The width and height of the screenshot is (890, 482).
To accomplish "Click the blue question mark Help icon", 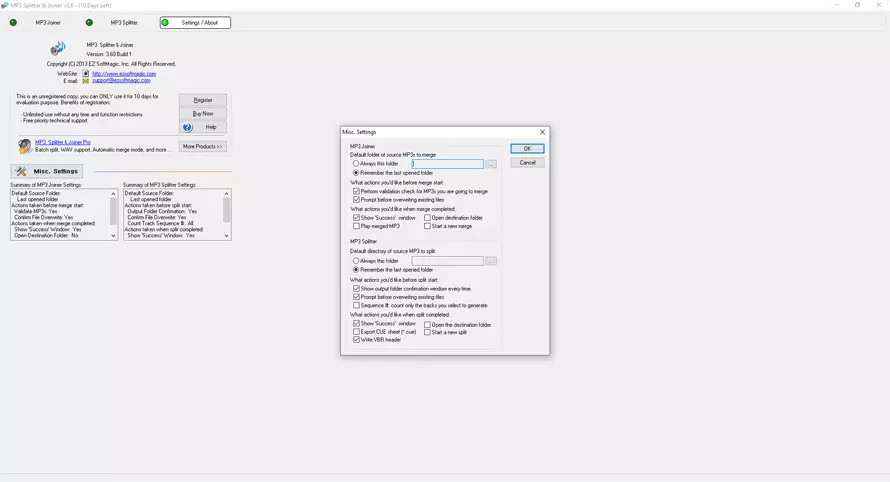I will pos(188,127).
